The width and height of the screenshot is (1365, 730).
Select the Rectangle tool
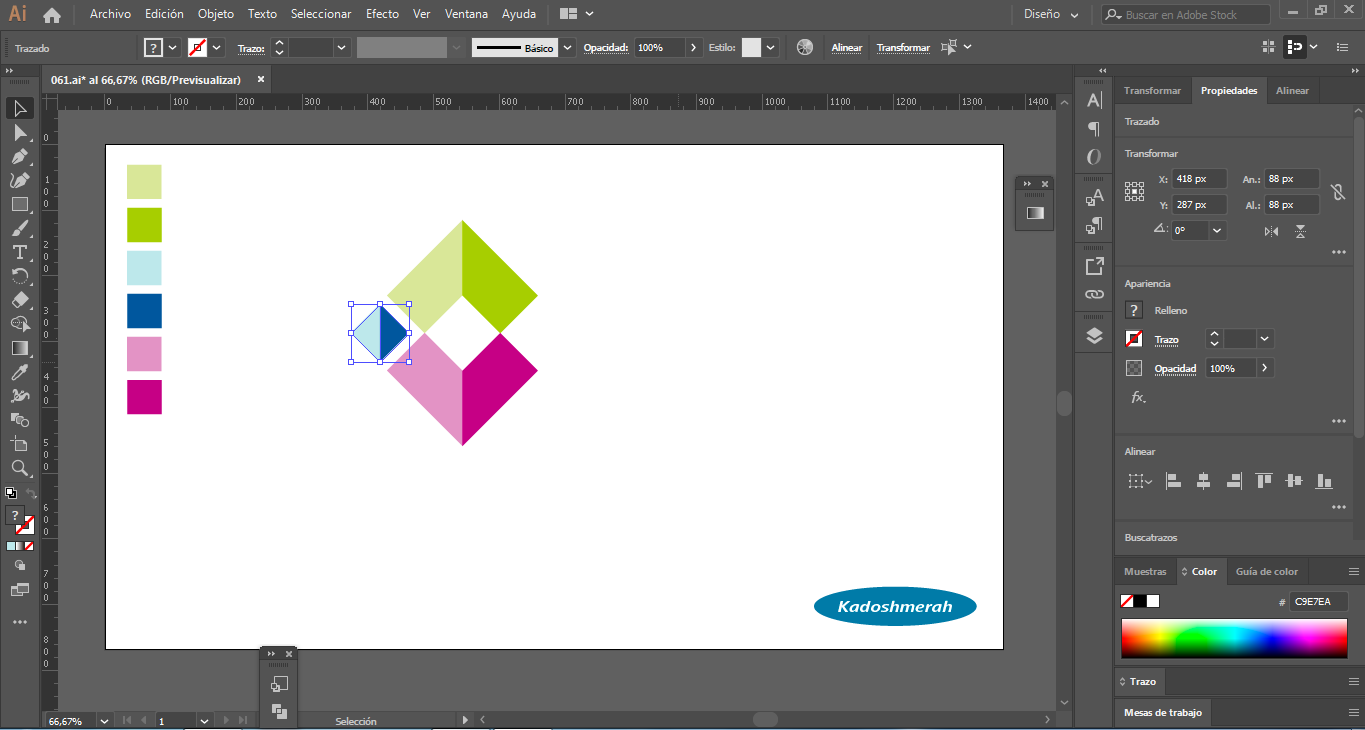pos(20,204)
